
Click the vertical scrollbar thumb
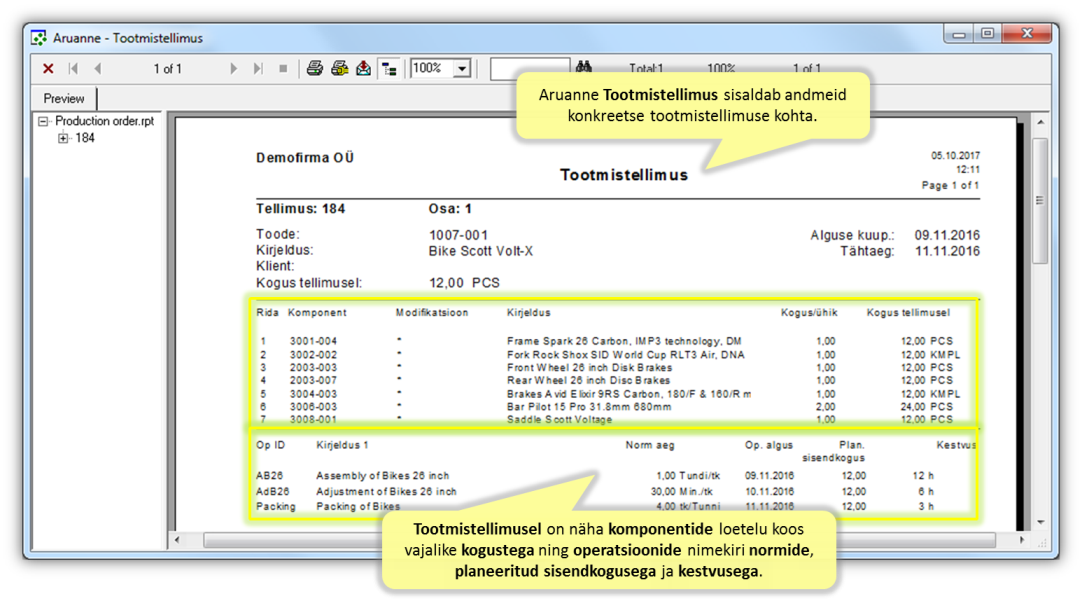1040,200
